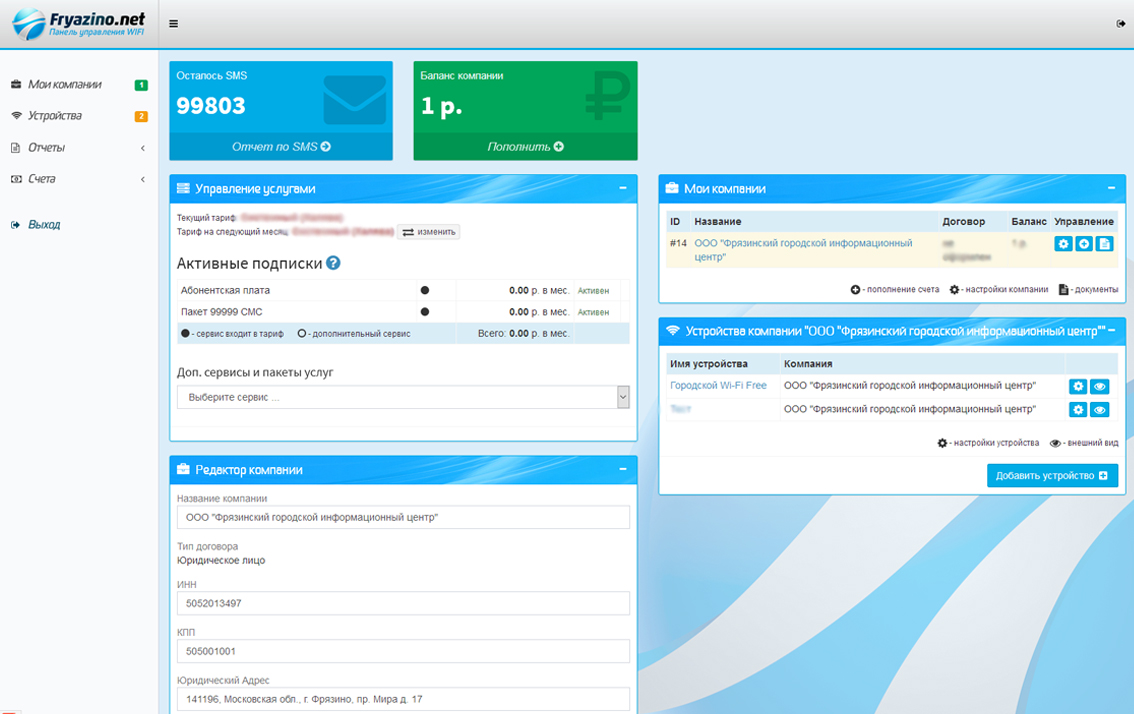The height and width of the screenshot is (714, 1134).
Task: Open documents icon for company #14
Action: click(x=1104, y=244)
